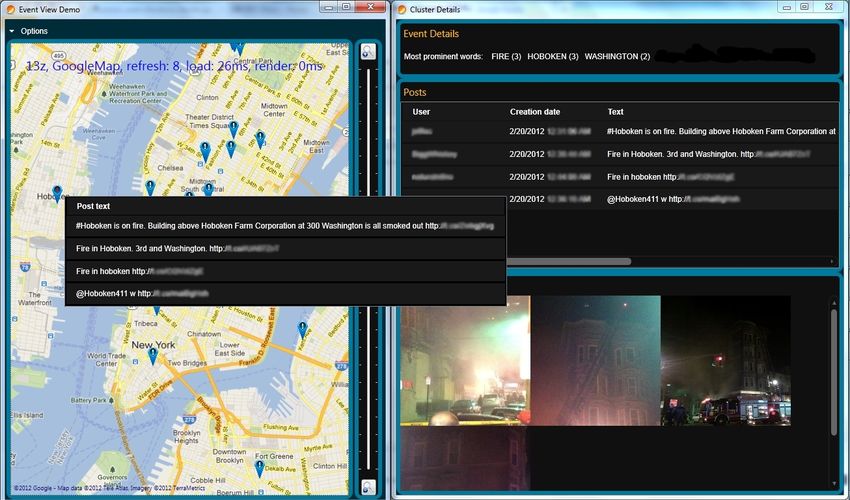
Task: Click the Posts section heading
Action: [415, 92]
